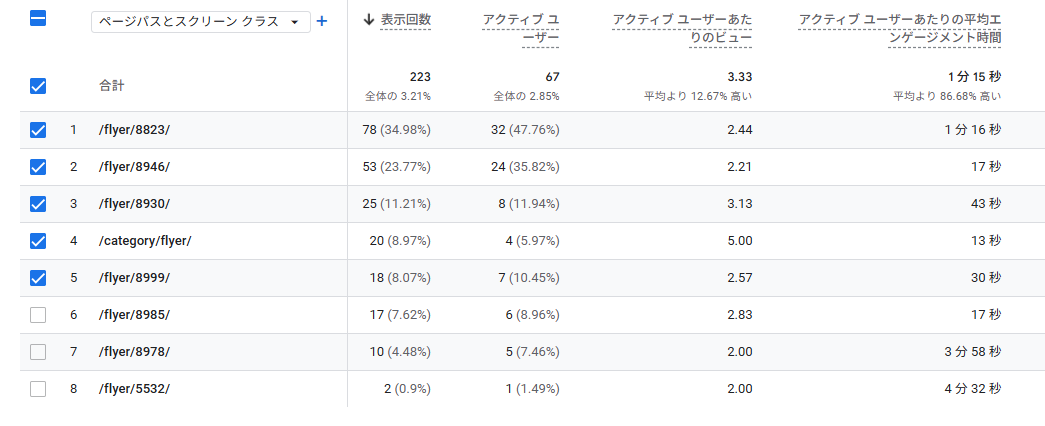Uncheck row 3 /flyer/8930/ checkbox
The height and width of the screenshot is (426, 1045).
coord(38,204)
